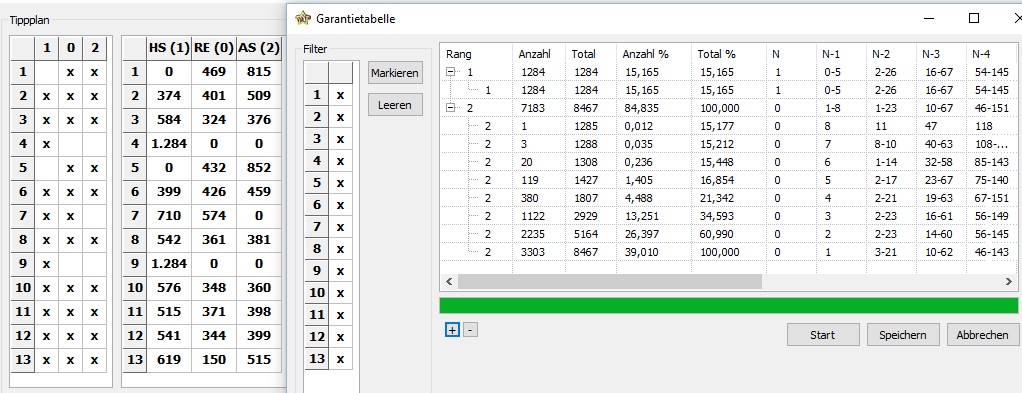This screenshot has height=393, width=1022.
Task: Select the 1.284 cell in statistics row 4
Action: [x=168, y=143]
